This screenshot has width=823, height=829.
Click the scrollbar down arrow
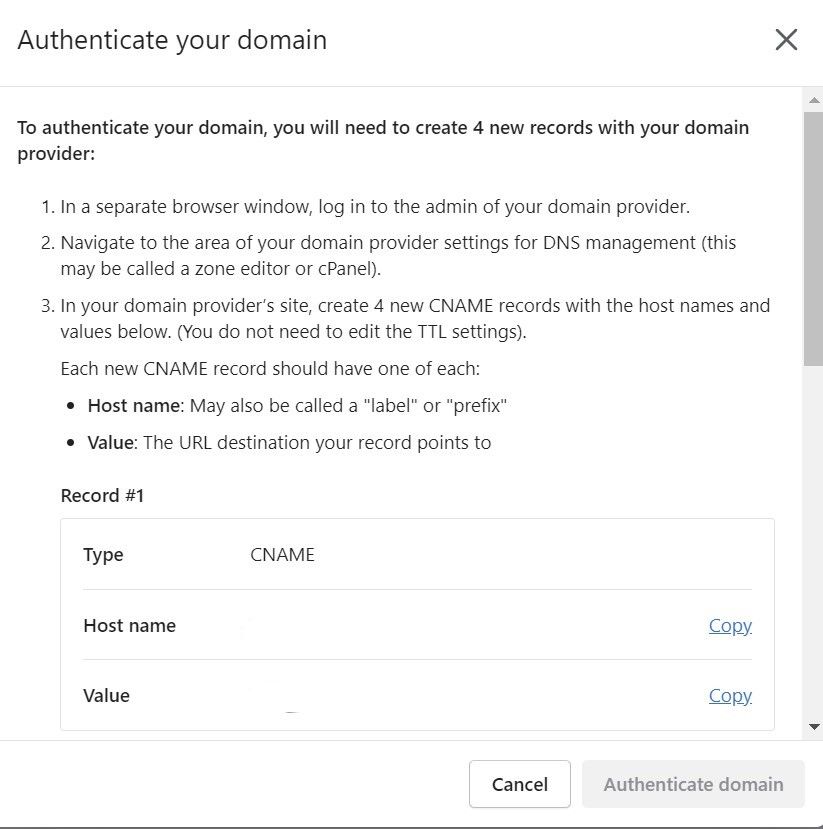pyautogui.click(x=814, y=726)
